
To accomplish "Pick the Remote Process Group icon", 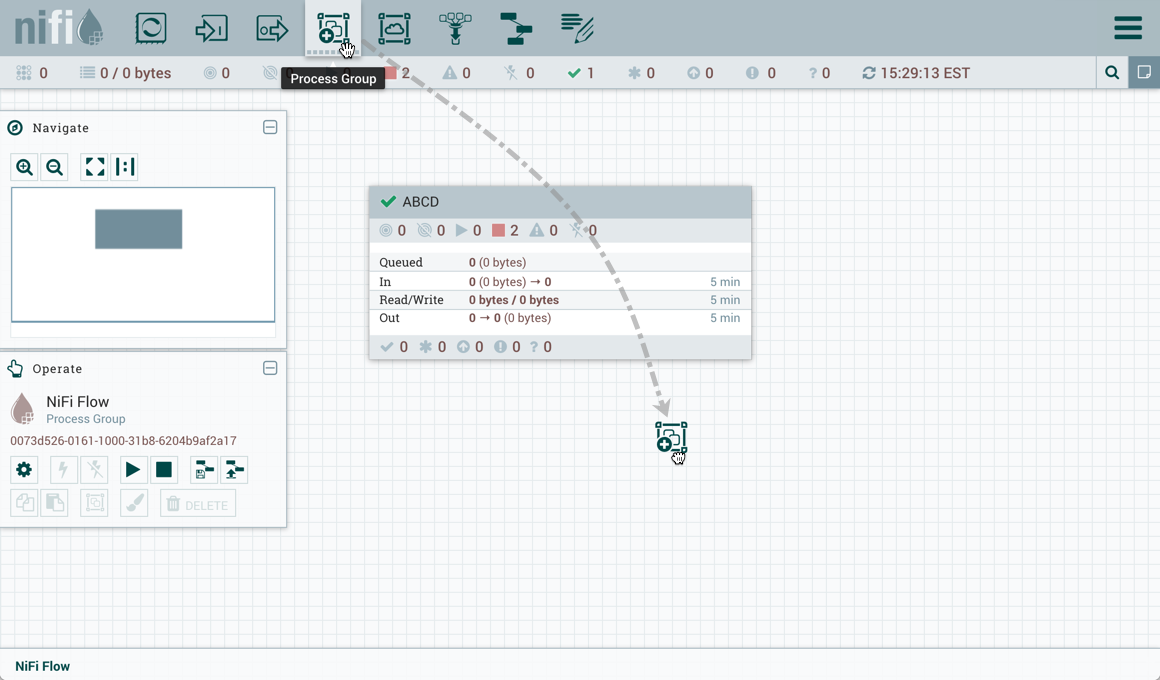I will pos(394,28).
